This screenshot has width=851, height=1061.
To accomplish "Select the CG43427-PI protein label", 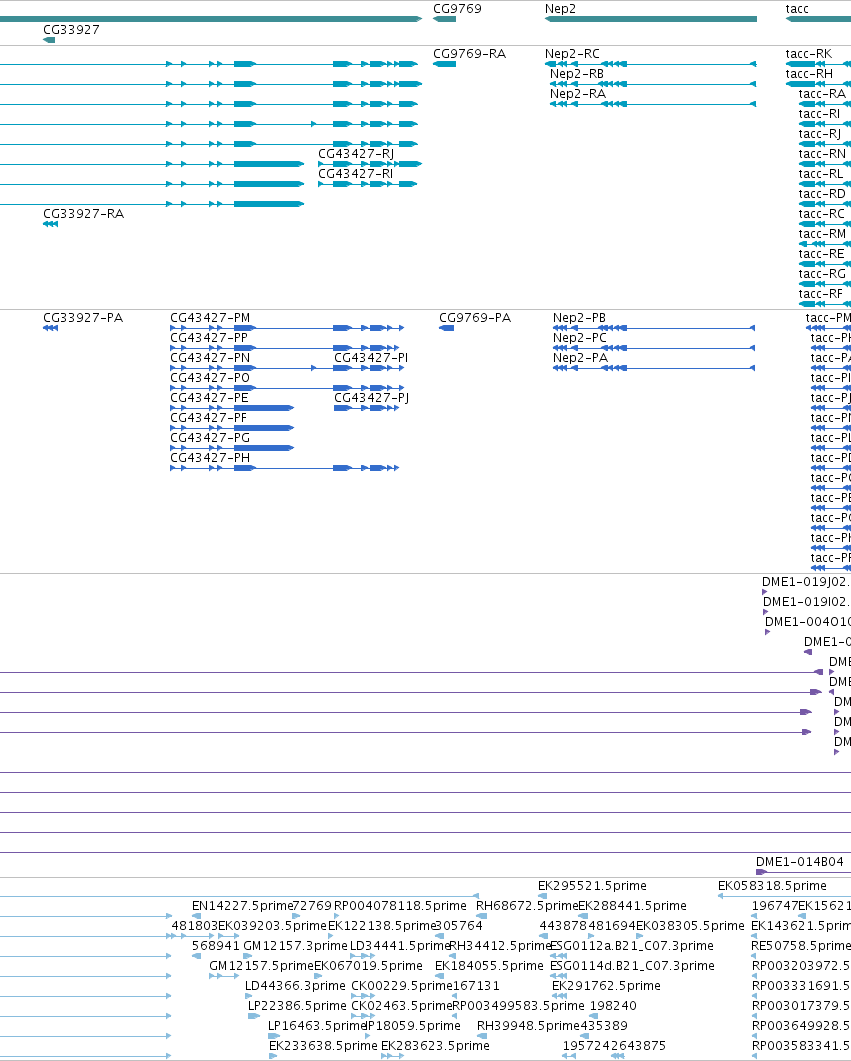I will pyautogui.click(x=371, y=357).
